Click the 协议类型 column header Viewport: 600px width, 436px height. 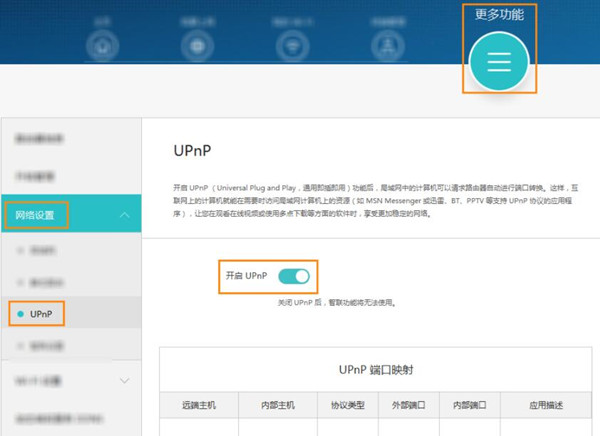pyautogui.click(x=348, y=405)
